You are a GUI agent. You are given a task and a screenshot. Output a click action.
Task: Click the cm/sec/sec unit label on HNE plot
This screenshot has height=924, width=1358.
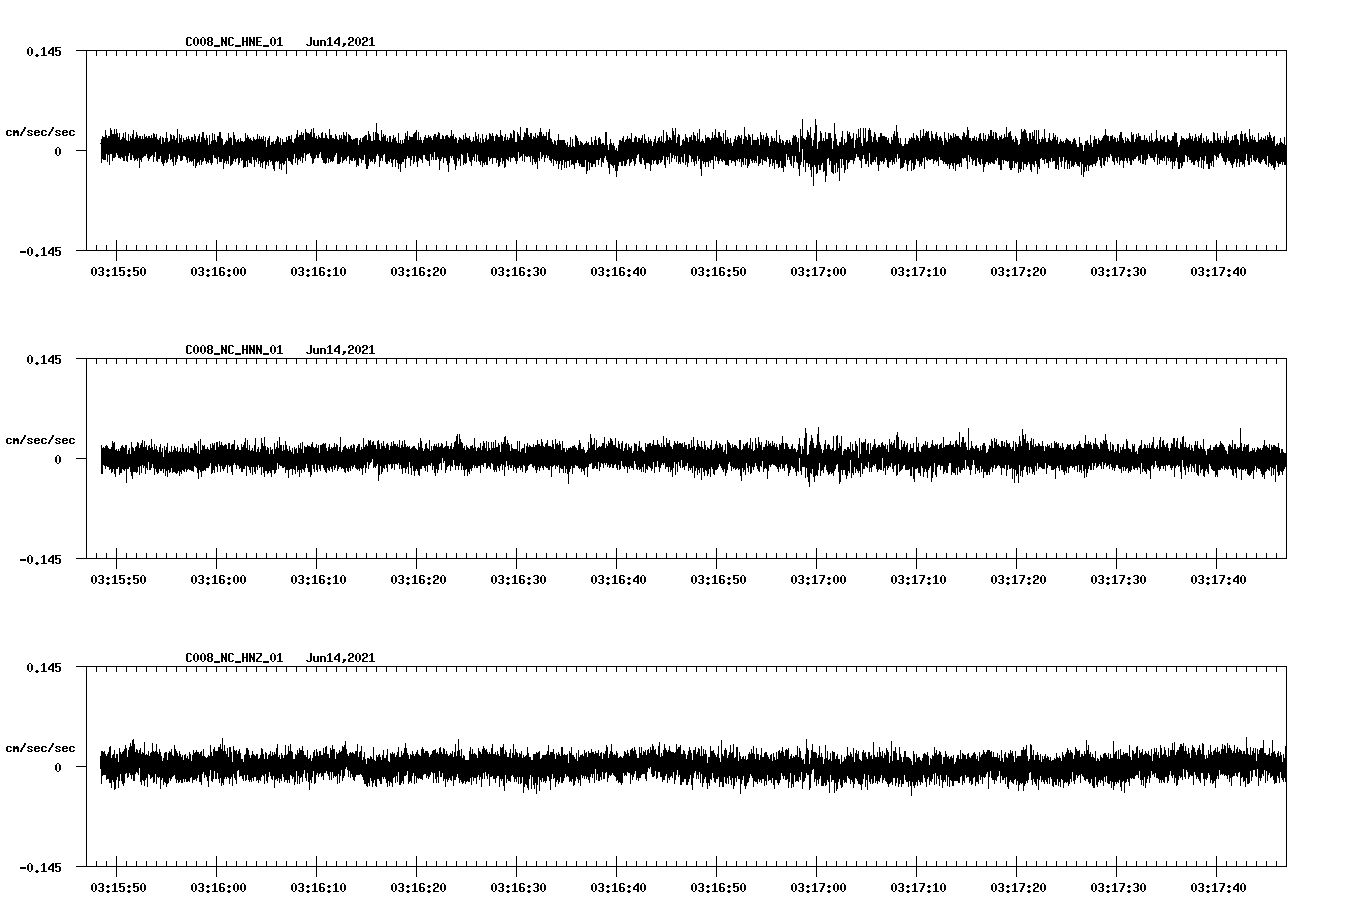(x=40, y=132)
